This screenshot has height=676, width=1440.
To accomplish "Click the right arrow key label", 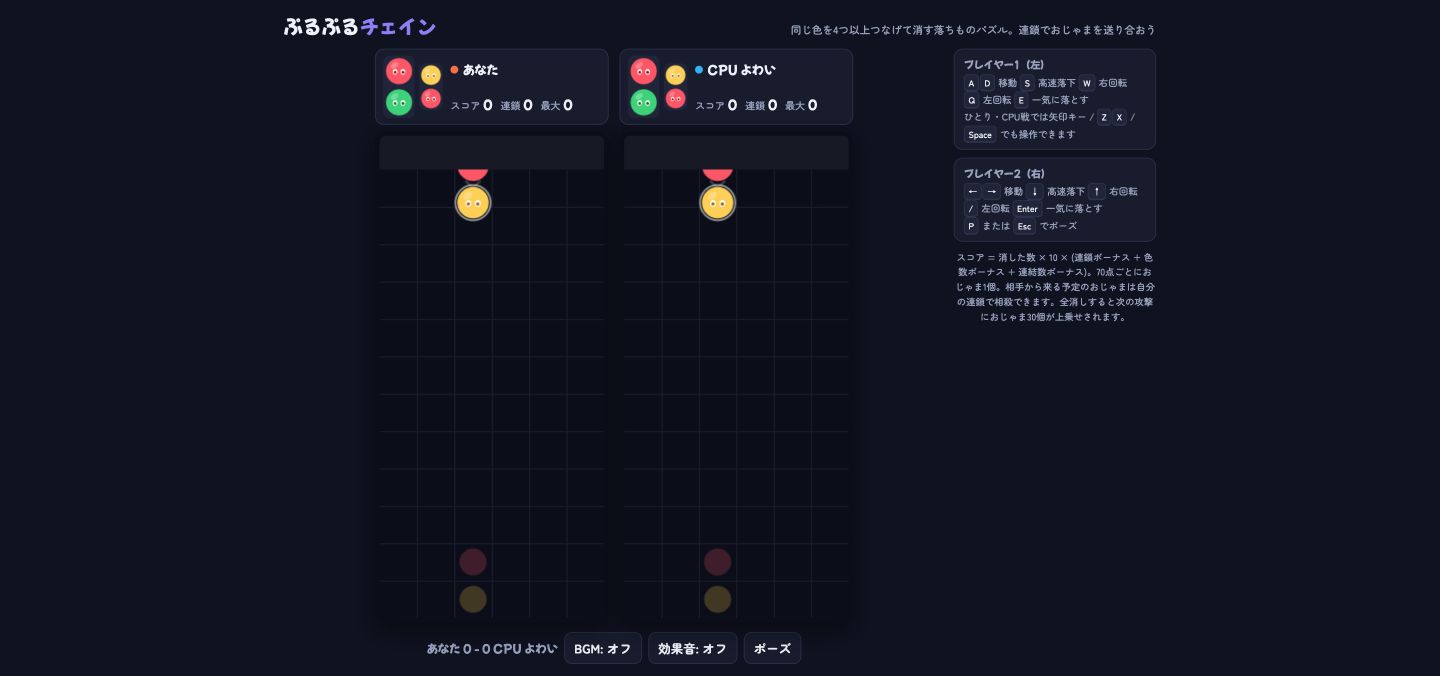I will [992, 191].
